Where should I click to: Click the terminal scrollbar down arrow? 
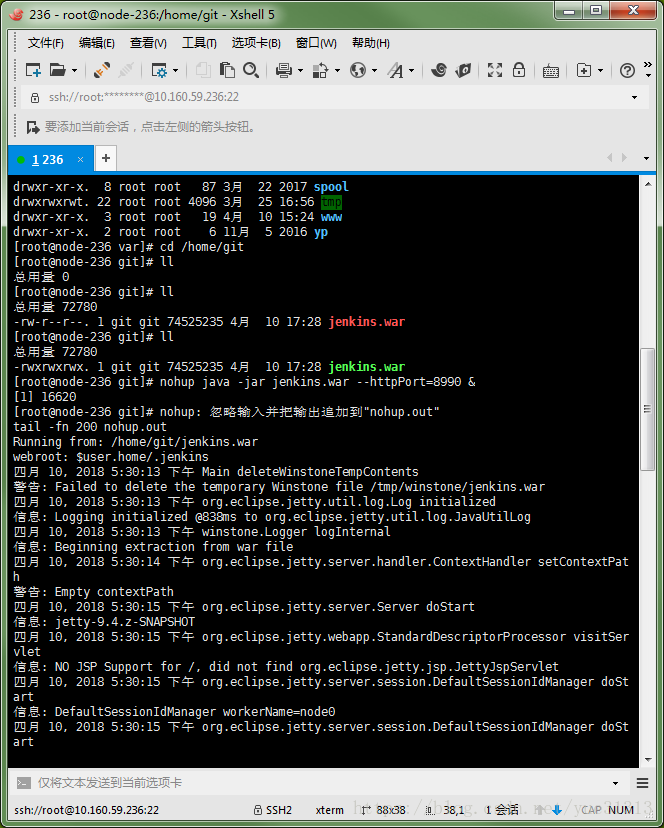click(648, 760)
